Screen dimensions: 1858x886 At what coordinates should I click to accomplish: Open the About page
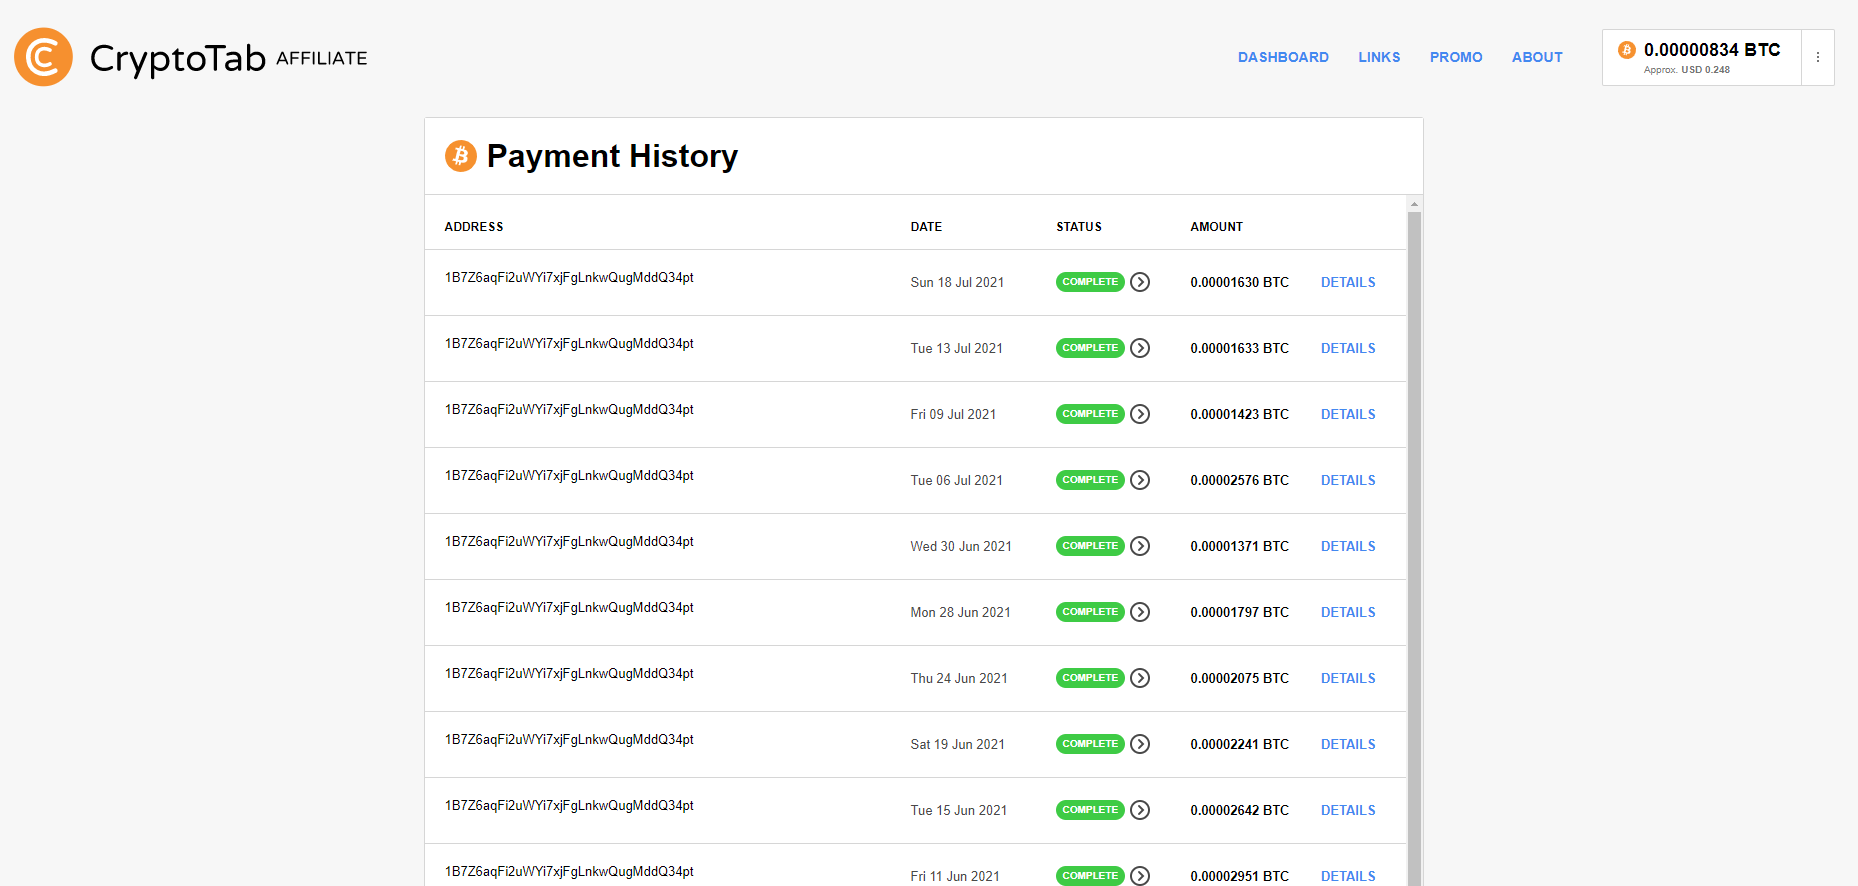tap(1537, 57)
